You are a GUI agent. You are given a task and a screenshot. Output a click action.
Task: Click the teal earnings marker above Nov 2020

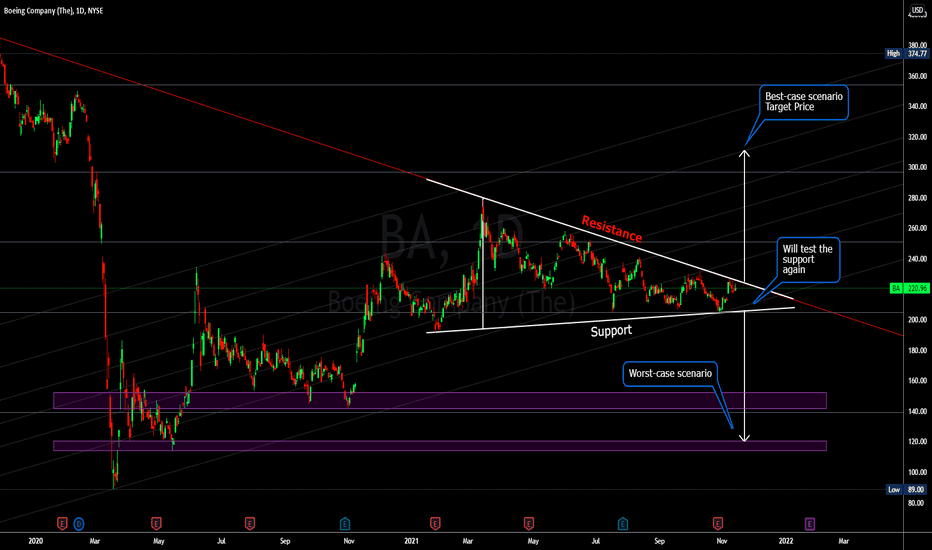[345, 524]
